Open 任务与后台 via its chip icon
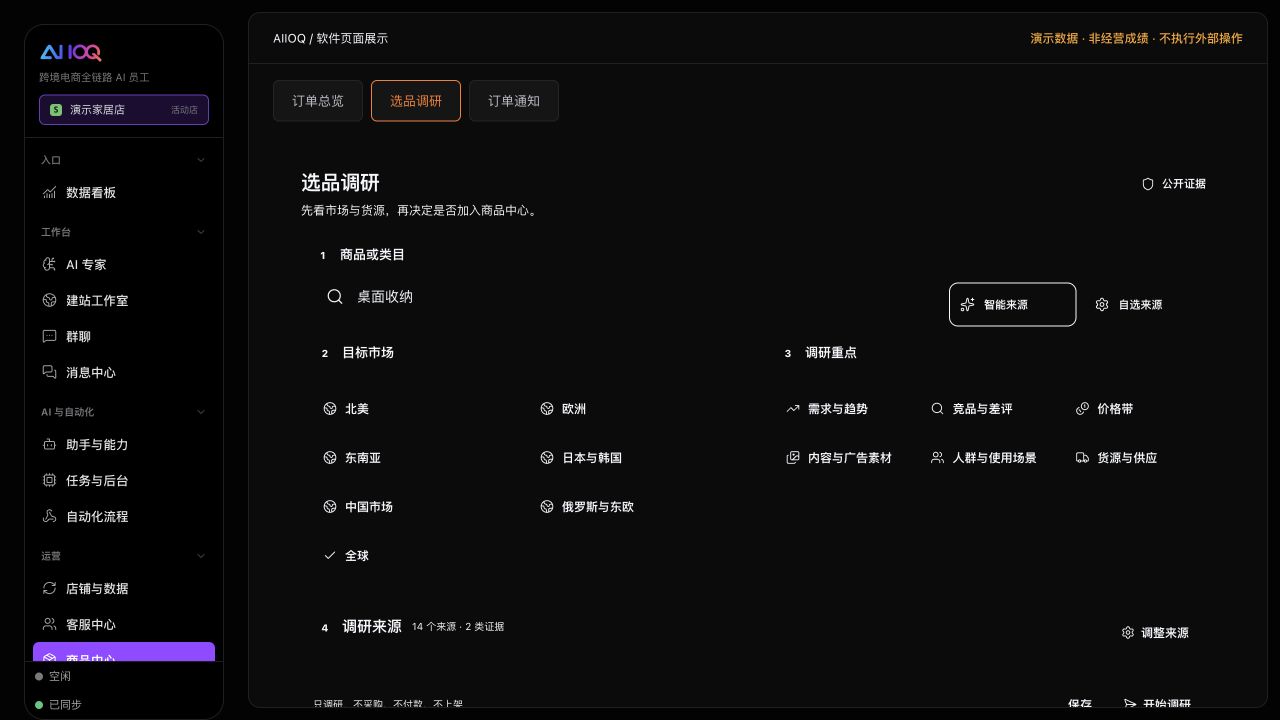The image size is (1280, 720). (49, 481)
